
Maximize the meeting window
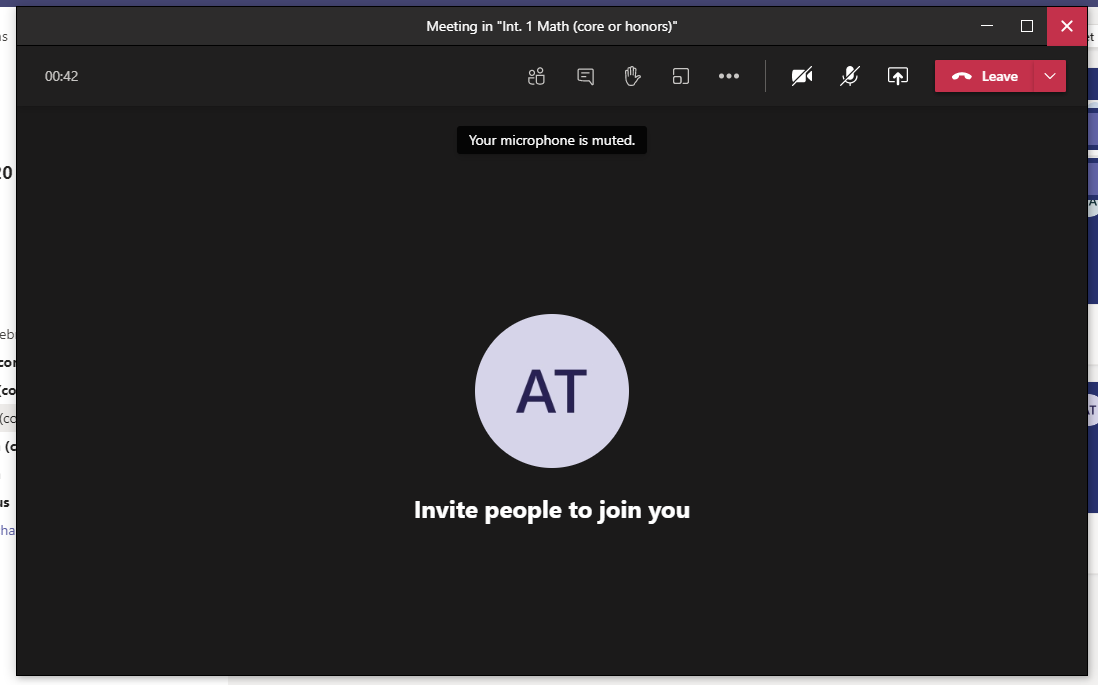1027,27
